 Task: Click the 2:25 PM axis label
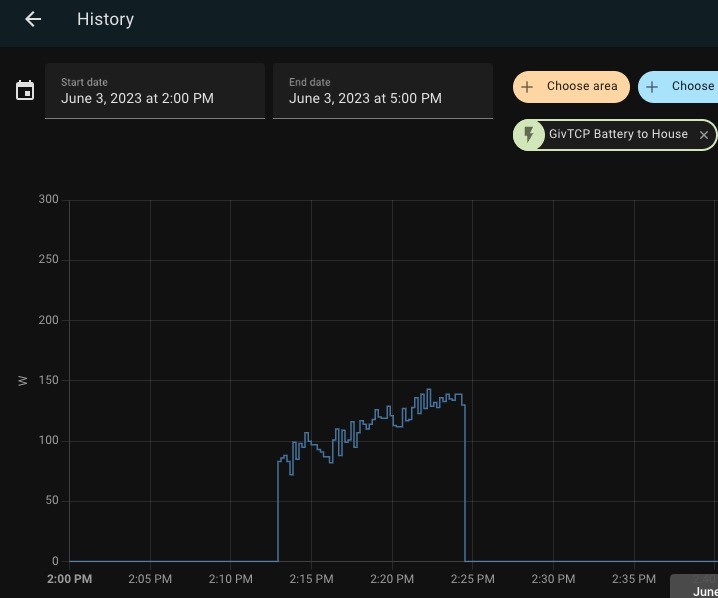(x=473, y=579)
